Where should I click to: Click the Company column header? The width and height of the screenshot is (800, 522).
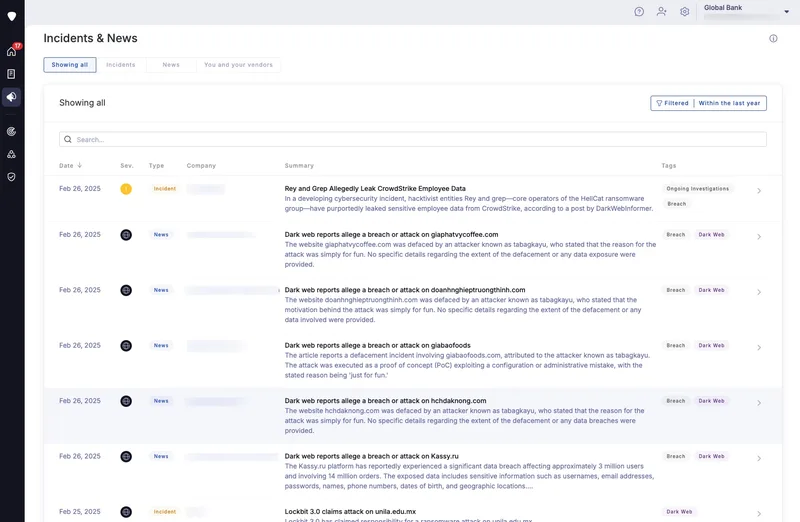point(201,166)
